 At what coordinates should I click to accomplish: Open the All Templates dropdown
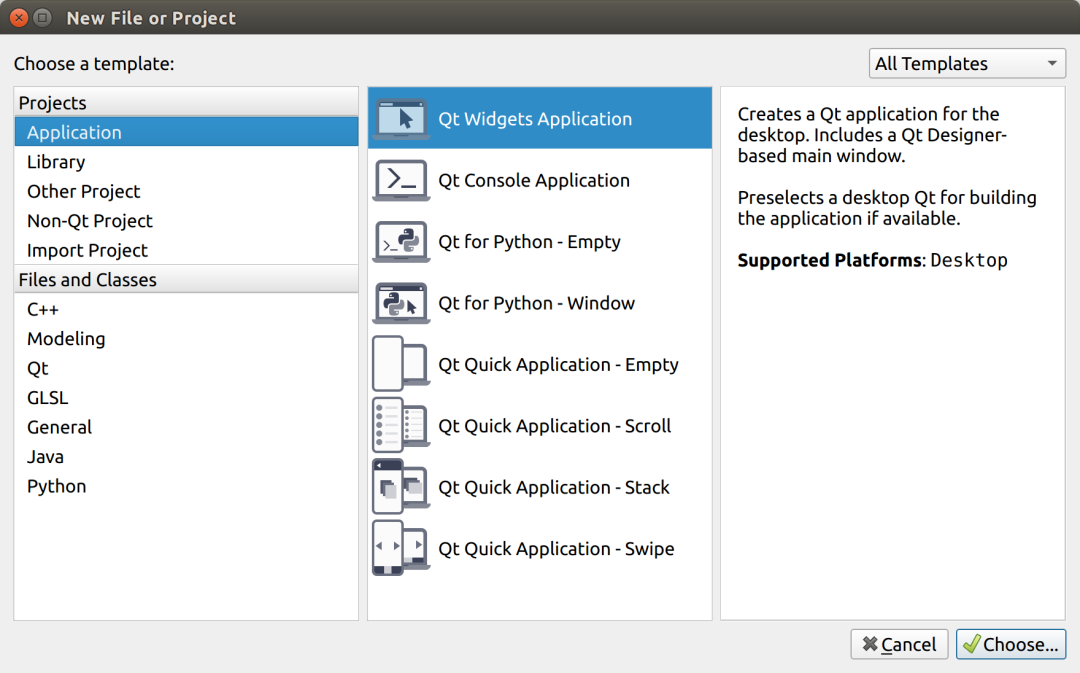pos(967,64)
